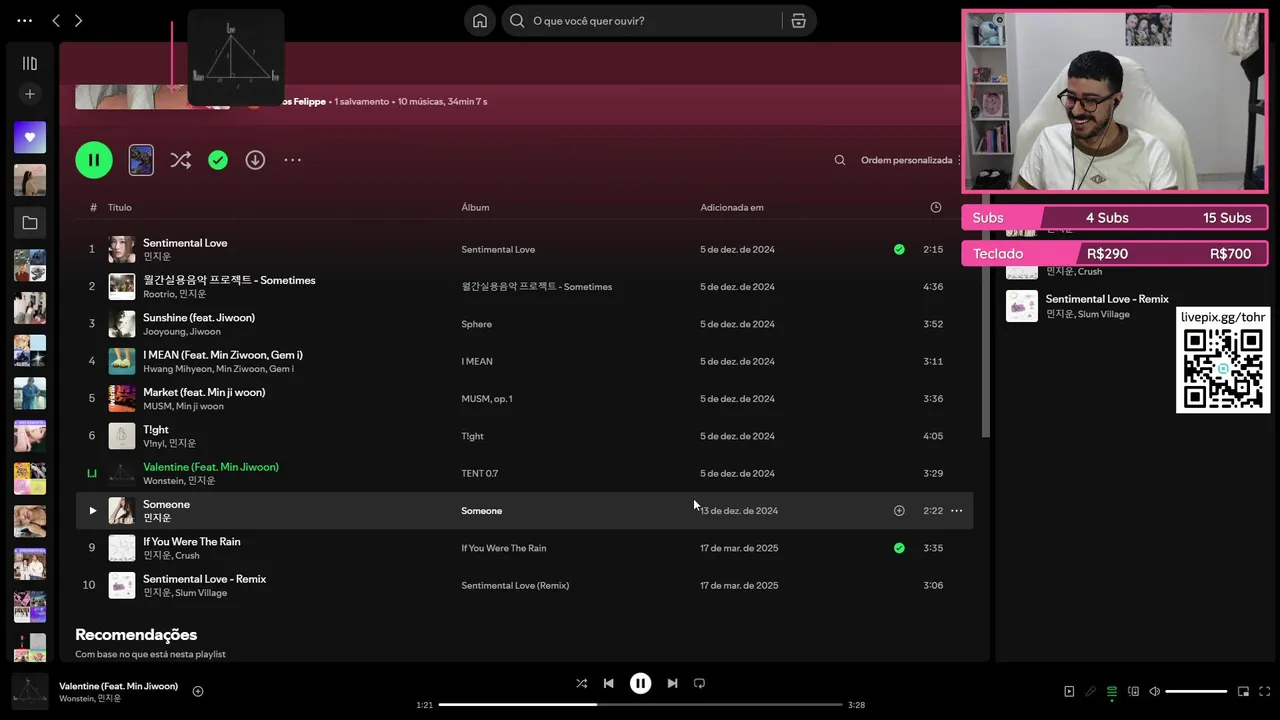Click the 'Sentimental Love - Remix' row thumbnail
The width and height of the screenshot is (1280, 720).
click(122, 585)
